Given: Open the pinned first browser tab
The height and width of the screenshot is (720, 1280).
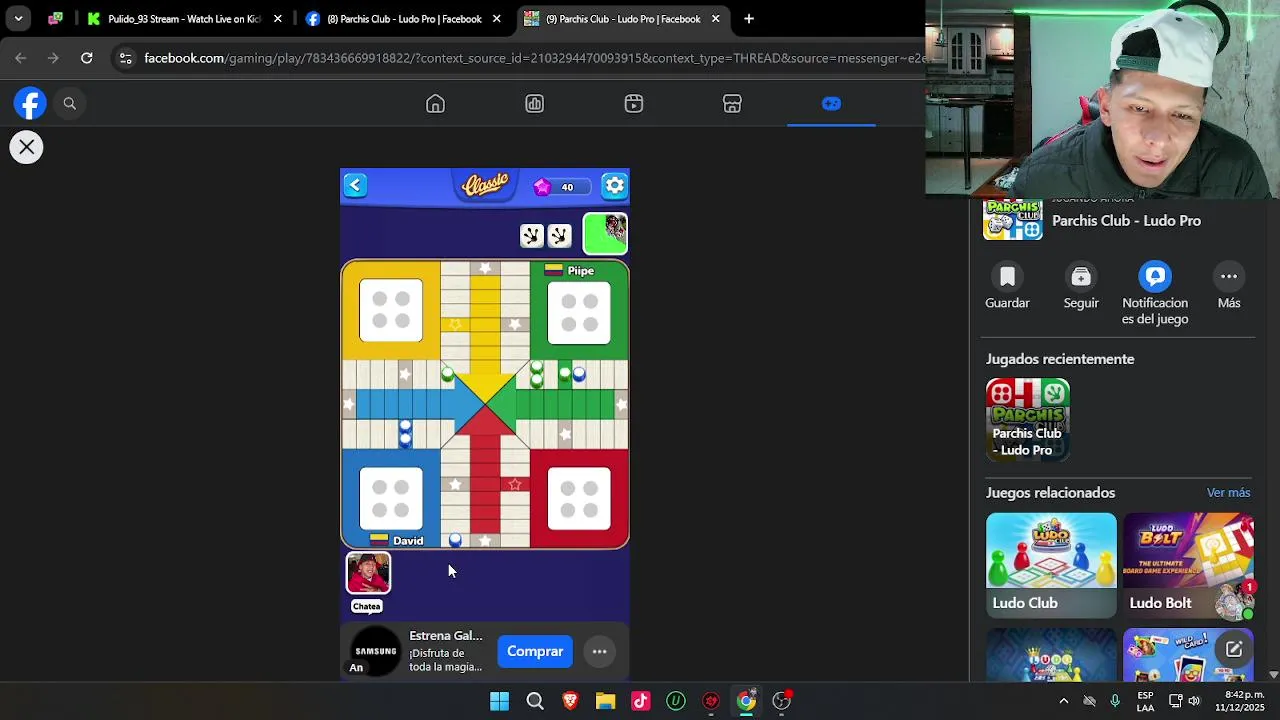Looking at the screenshot, I should (x=55, y=19).
